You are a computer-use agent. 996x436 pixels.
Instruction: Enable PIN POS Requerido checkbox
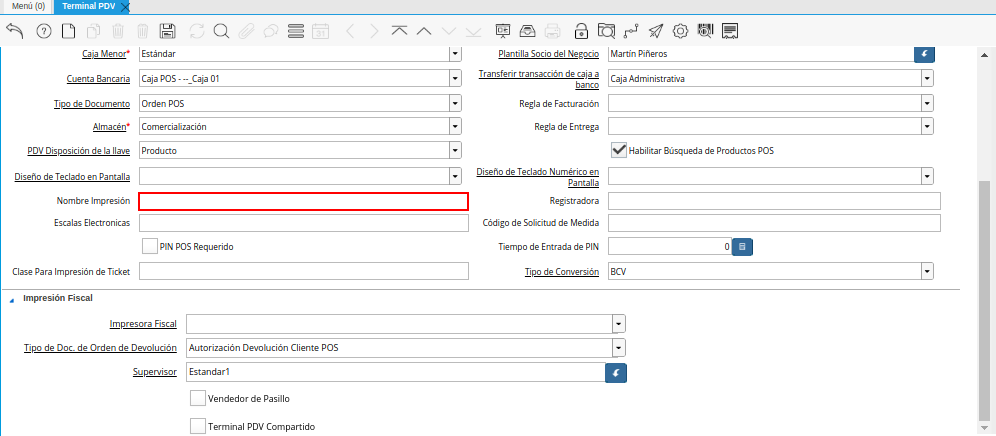(150, 247)
